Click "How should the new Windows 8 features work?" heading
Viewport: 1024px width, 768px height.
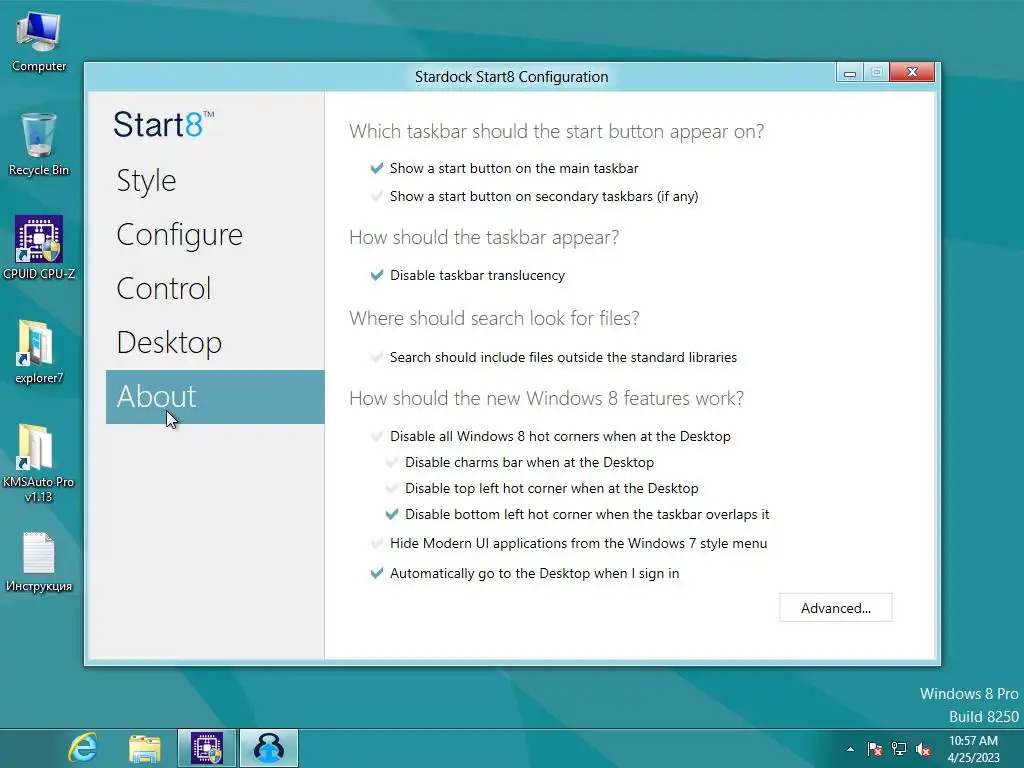tap(547, 398)
